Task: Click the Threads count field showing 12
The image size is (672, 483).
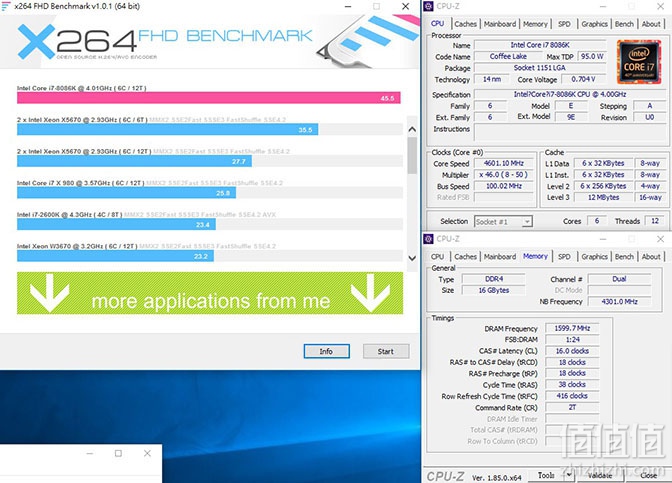Action: click(655, 221)
